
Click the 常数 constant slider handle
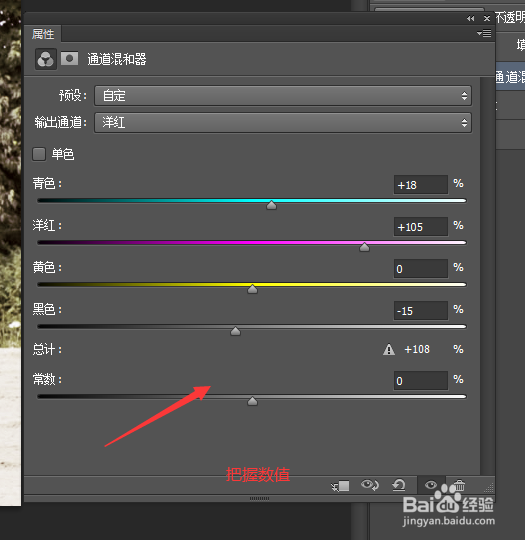(253, 401)
